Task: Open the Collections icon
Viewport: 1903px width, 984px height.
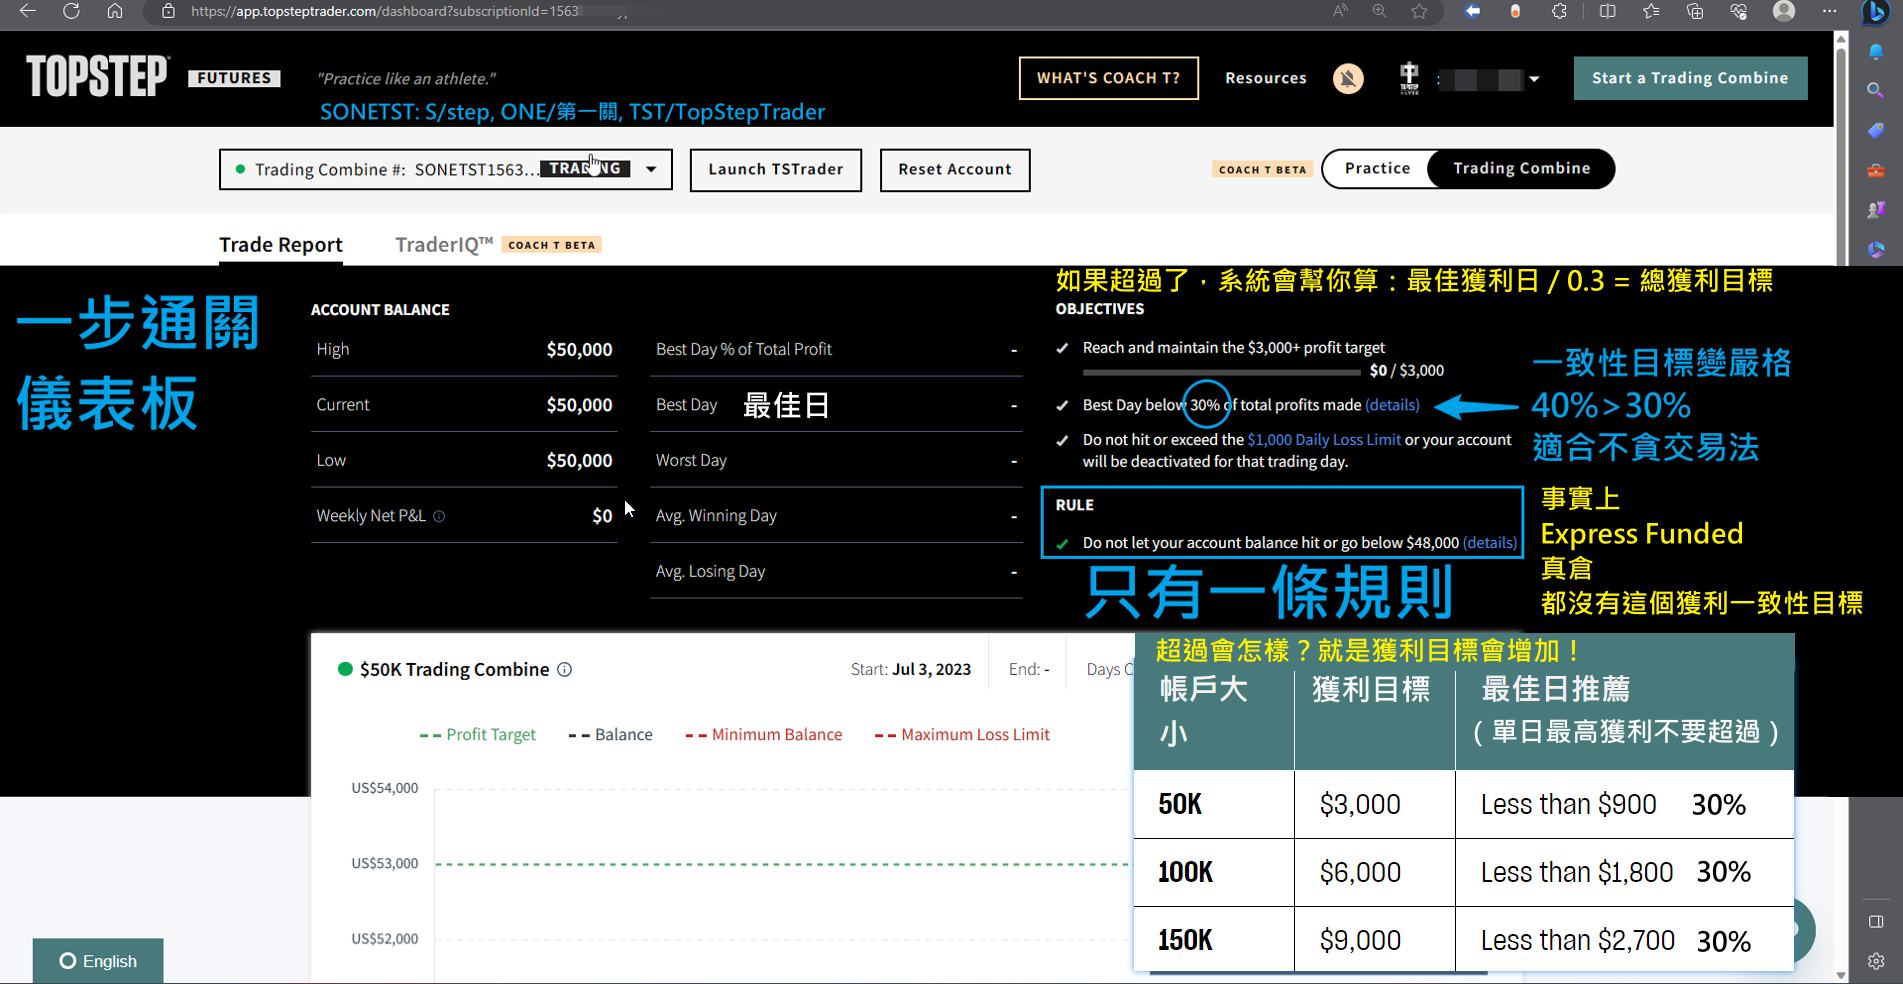Action: coord(1695,11)
